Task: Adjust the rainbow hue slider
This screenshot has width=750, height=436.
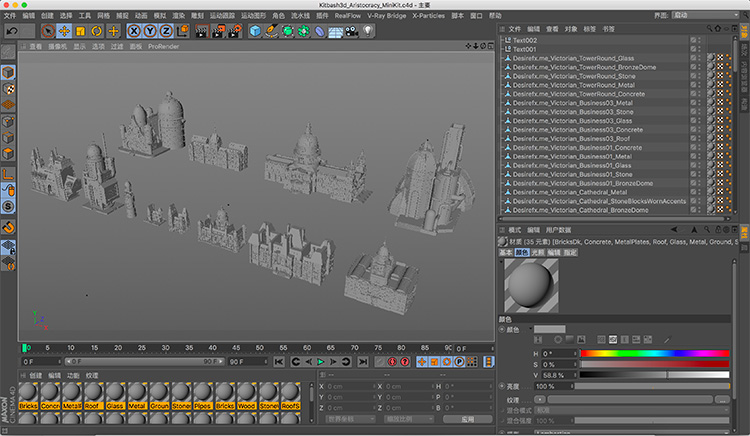Action: (655, 353)
